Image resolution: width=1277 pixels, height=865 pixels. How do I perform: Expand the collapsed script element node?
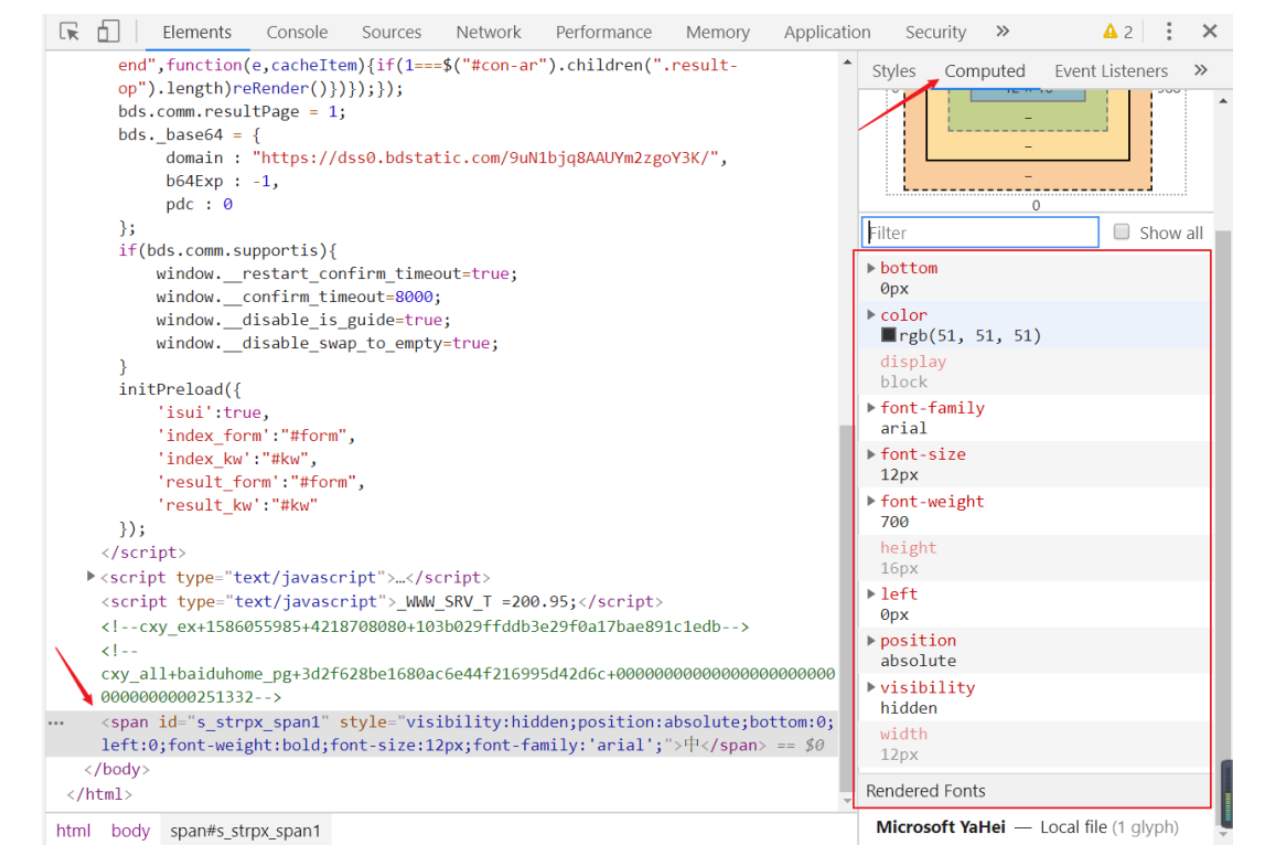pos(92,577)
